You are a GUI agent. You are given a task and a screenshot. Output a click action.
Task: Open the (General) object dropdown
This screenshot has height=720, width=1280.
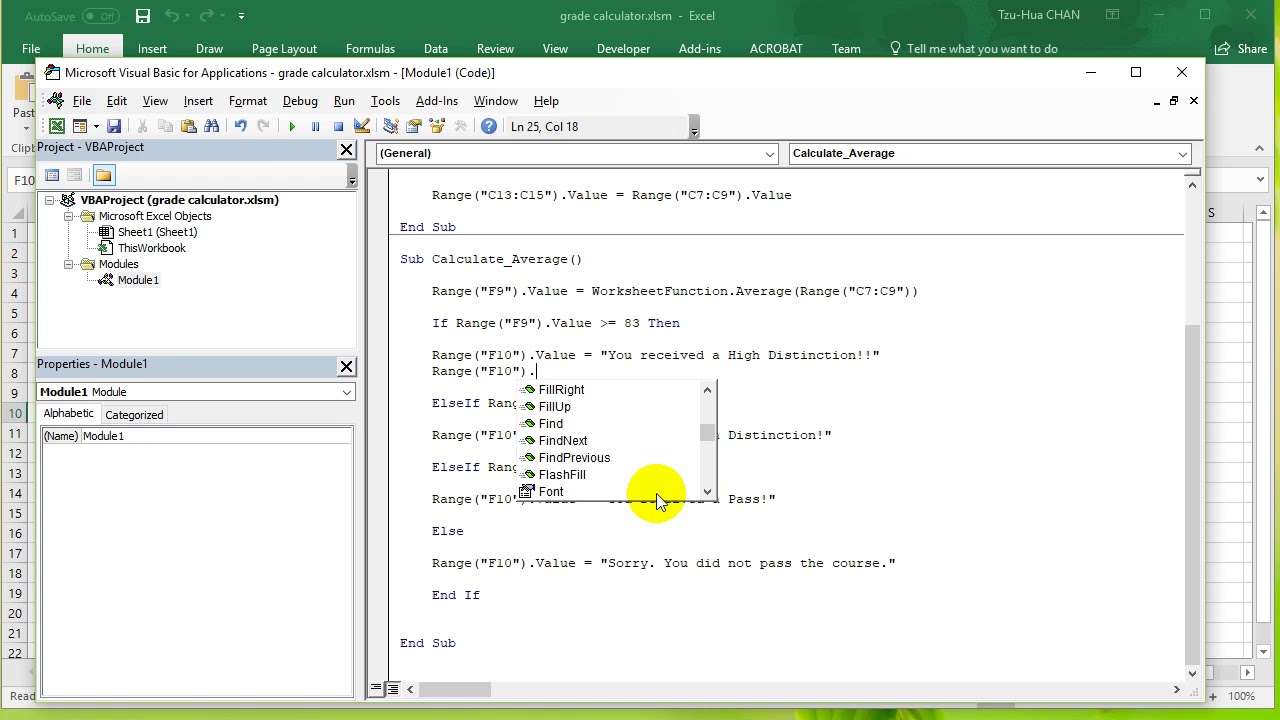(770, 154)
